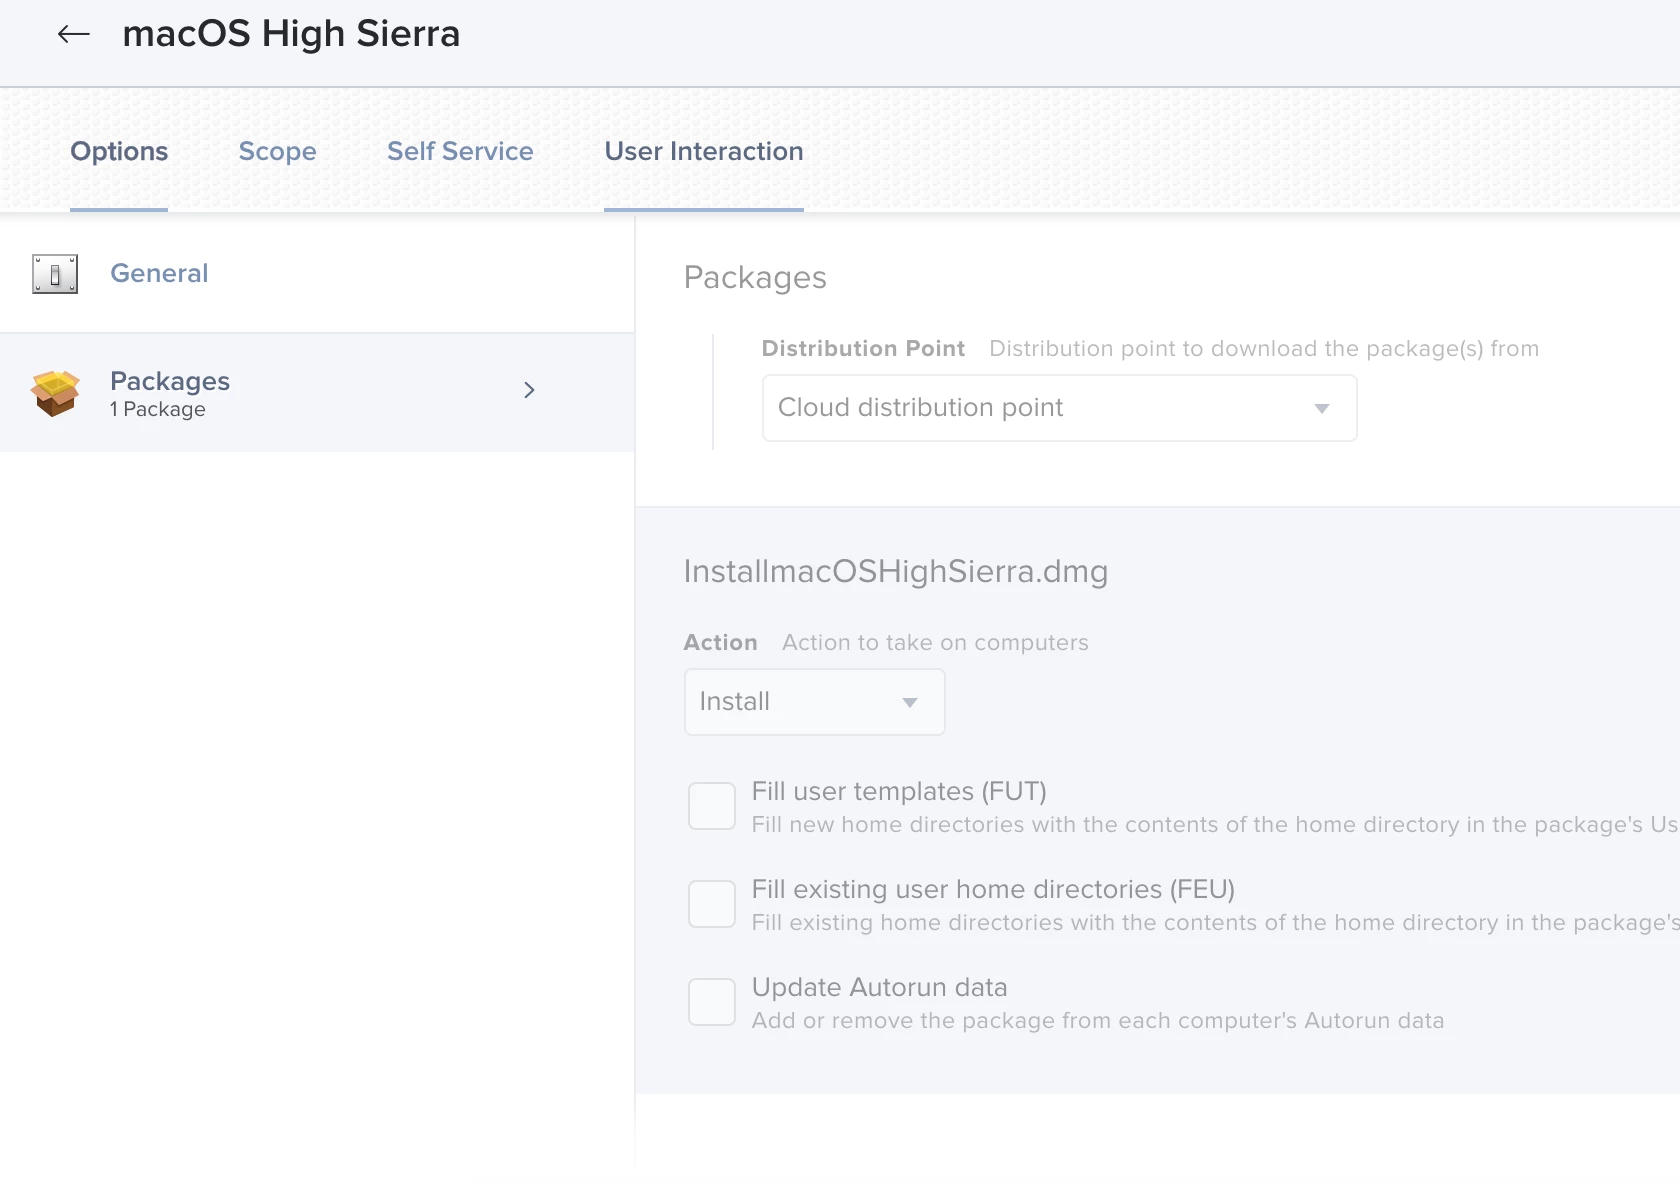Open the General settings link

[x=159, y=273]
